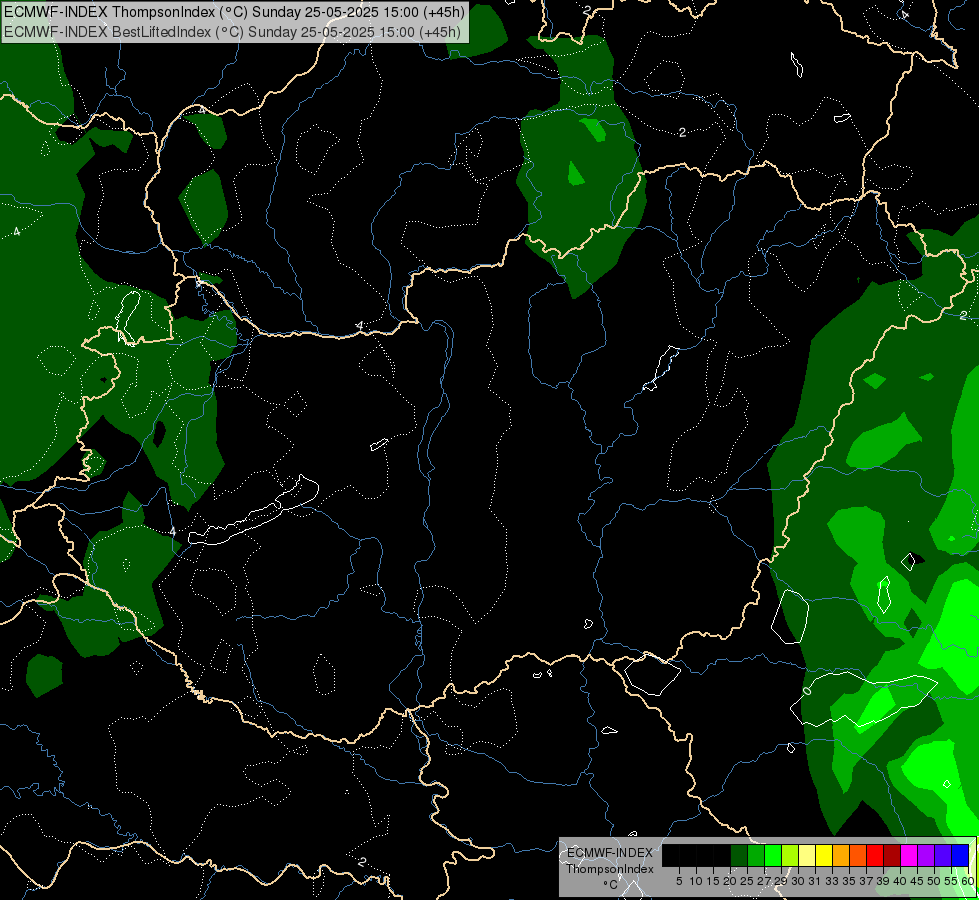Select the yellow 31–33 legend swatch
Image resolution: width=979 pixels, height=900 pixels.
(x=824, y=855)
